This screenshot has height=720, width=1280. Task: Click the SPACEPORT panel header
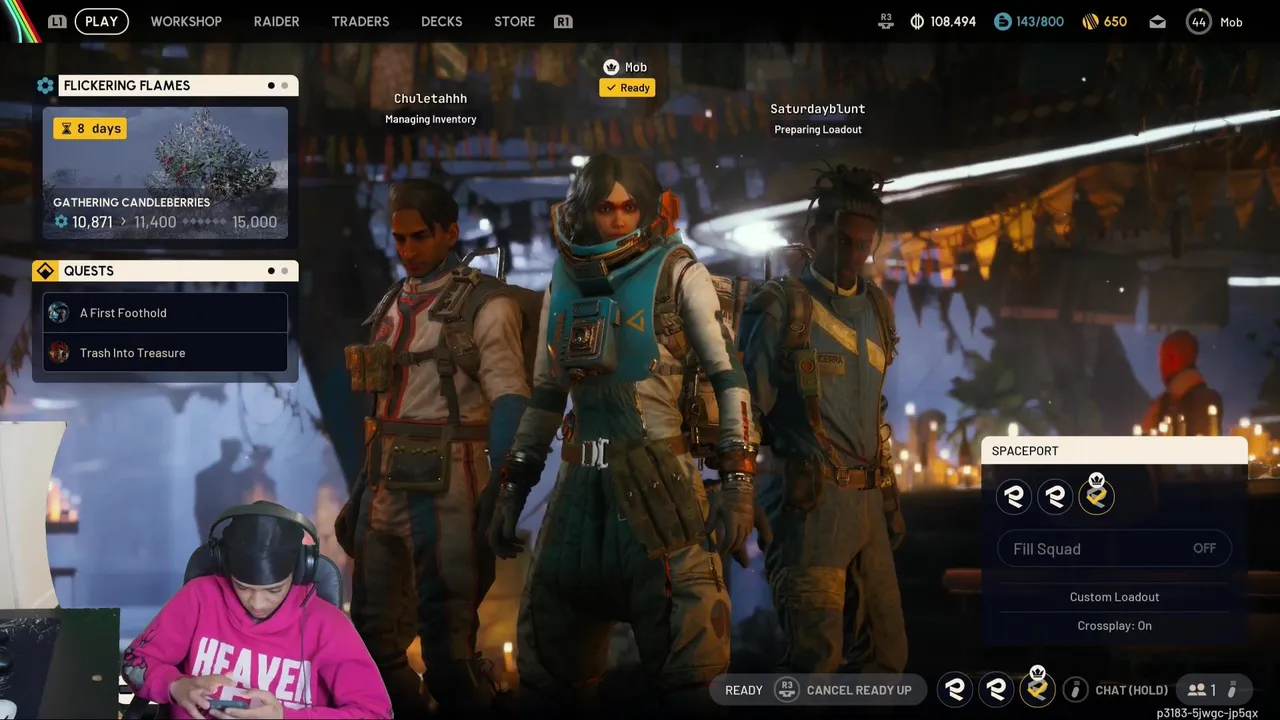point(1114,451)
